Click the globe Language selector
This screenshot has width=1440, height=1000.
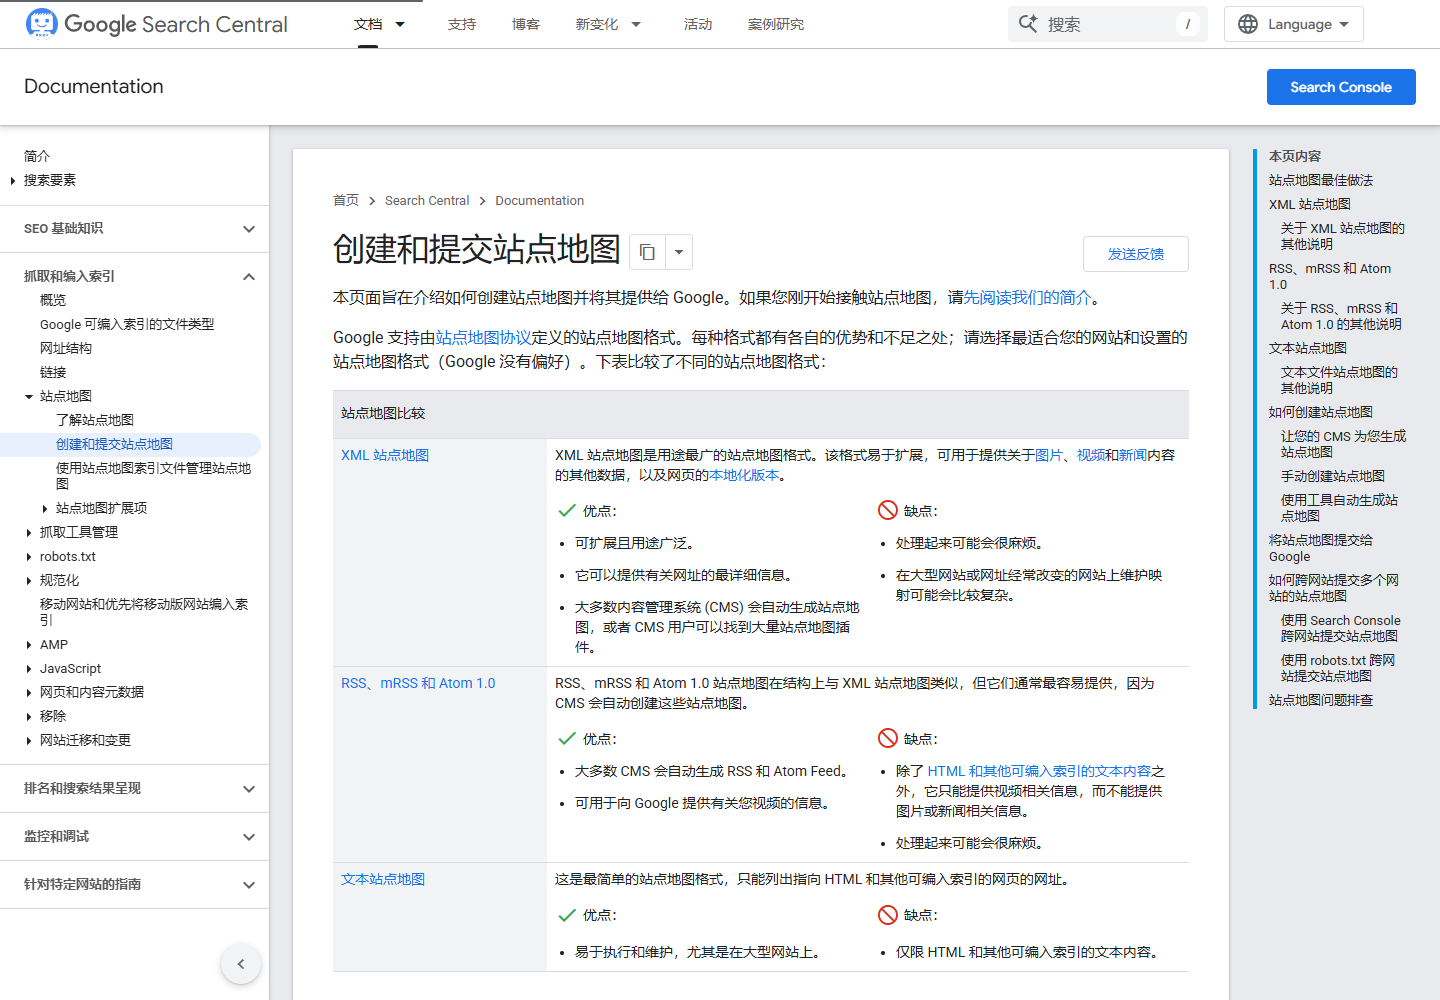(1294, 24)
